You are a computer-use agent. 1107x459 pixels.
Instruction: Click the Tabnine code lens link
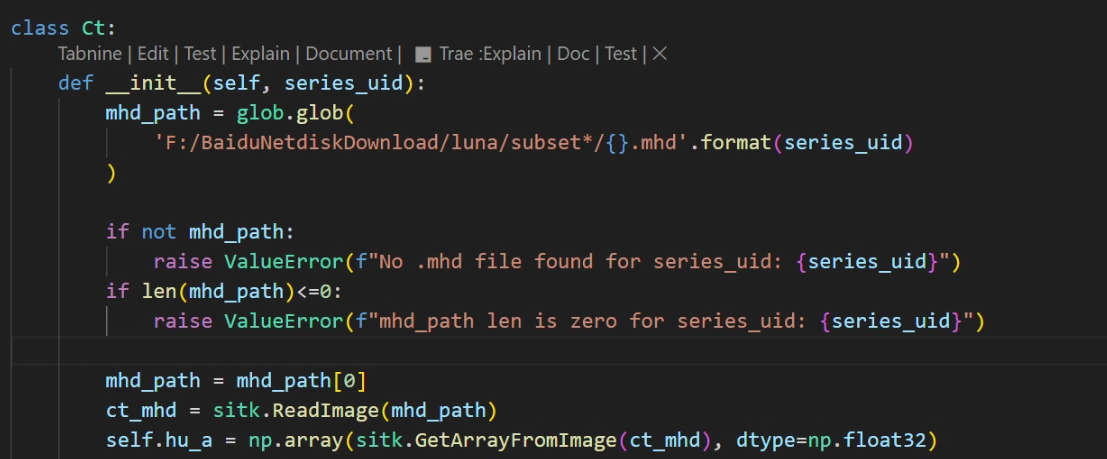pos(92,54)
